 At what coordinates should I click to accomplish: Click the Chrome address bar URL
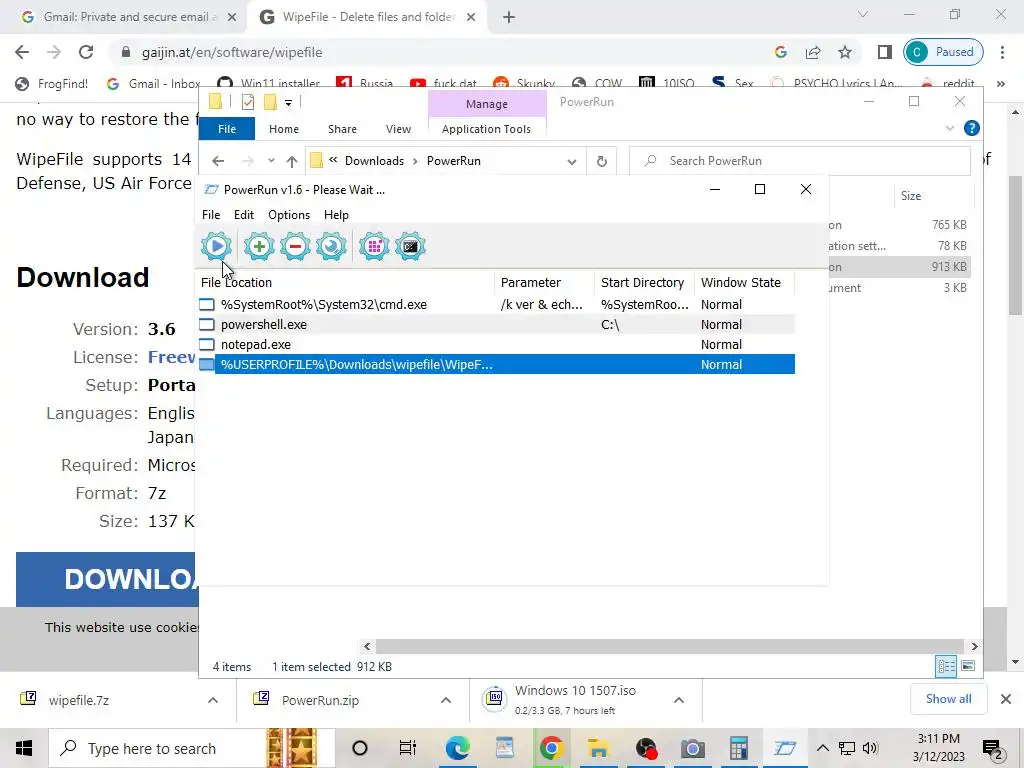coord(232,52)
